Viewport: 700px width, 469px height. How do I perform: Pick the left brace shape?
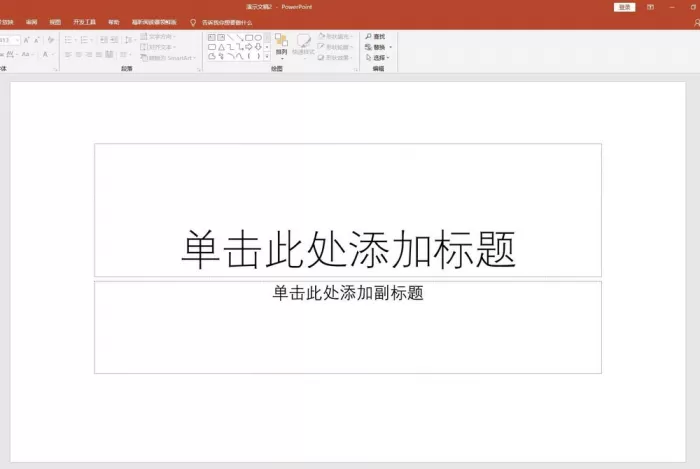pyautogui.click(x=249, y=56)
